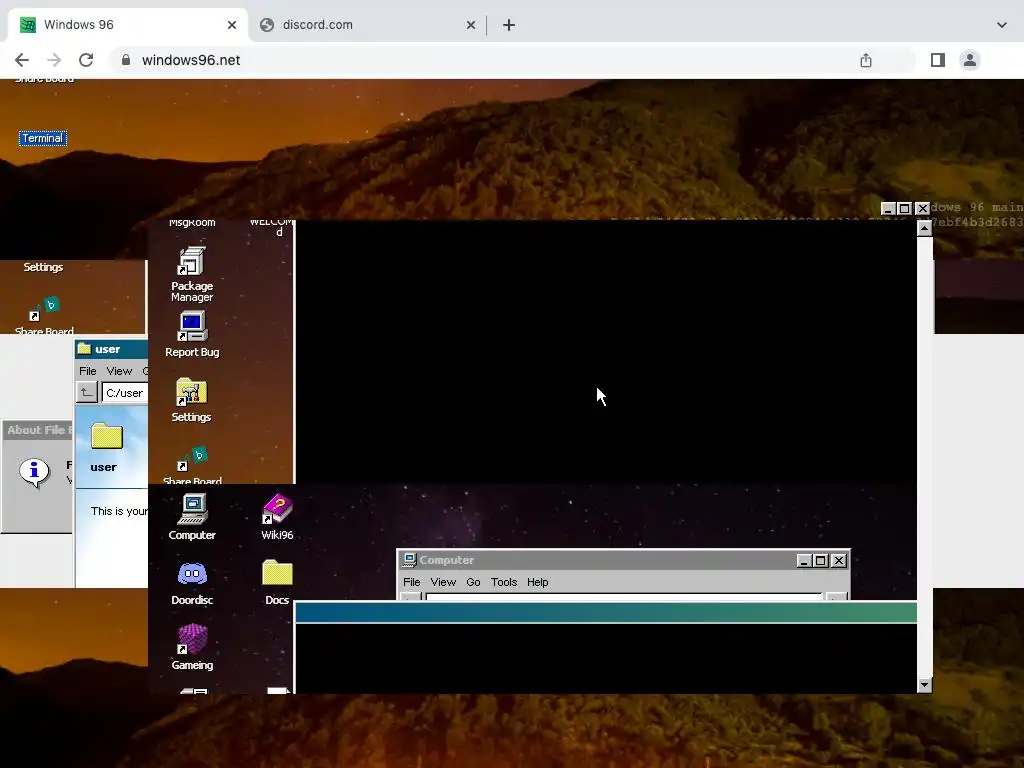Click the up-folder button in the user window

pos(87,392)
